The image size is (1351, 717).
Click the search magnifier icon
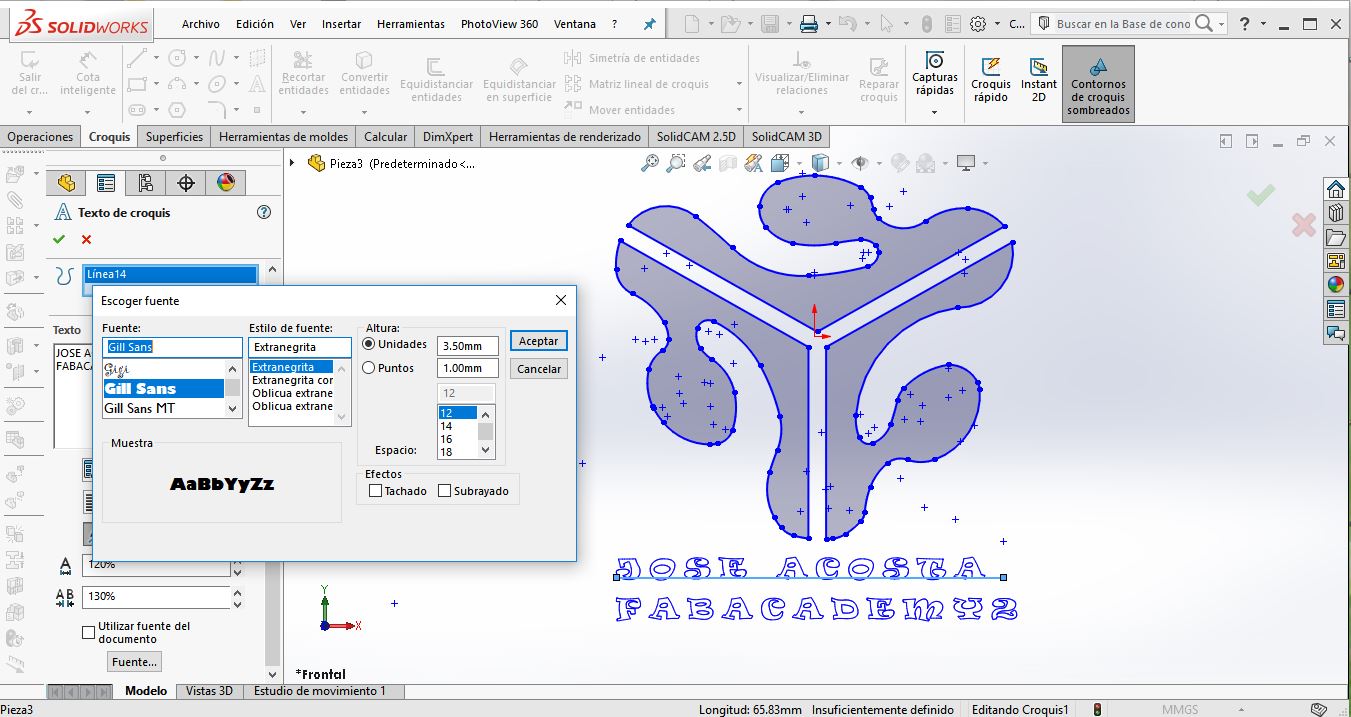point(1204,24)
